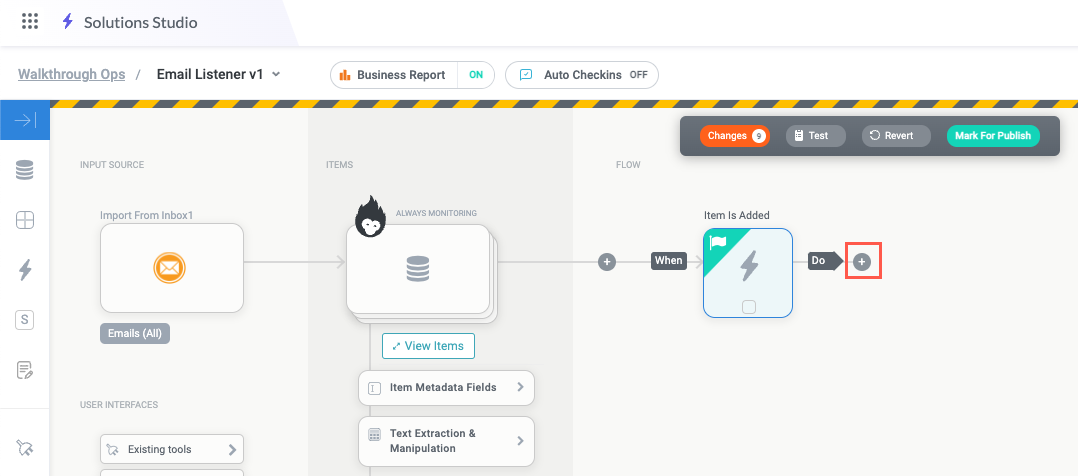Open the notes edit sidebar icon
1078x476 pixels.
[25, 370]
